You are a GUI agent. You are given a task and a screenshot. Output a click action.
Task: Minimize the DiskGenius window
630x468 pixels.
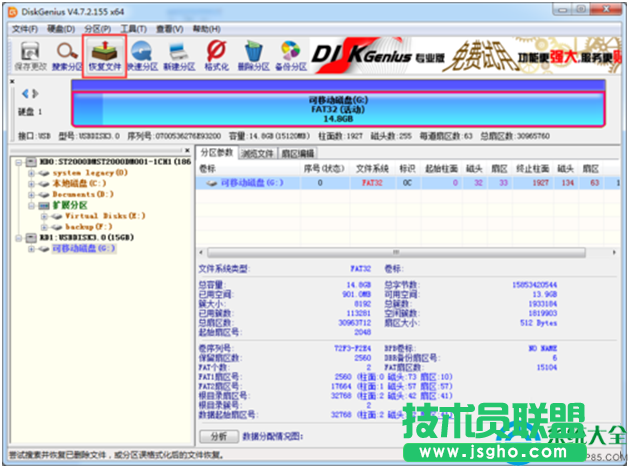point(562,10)
